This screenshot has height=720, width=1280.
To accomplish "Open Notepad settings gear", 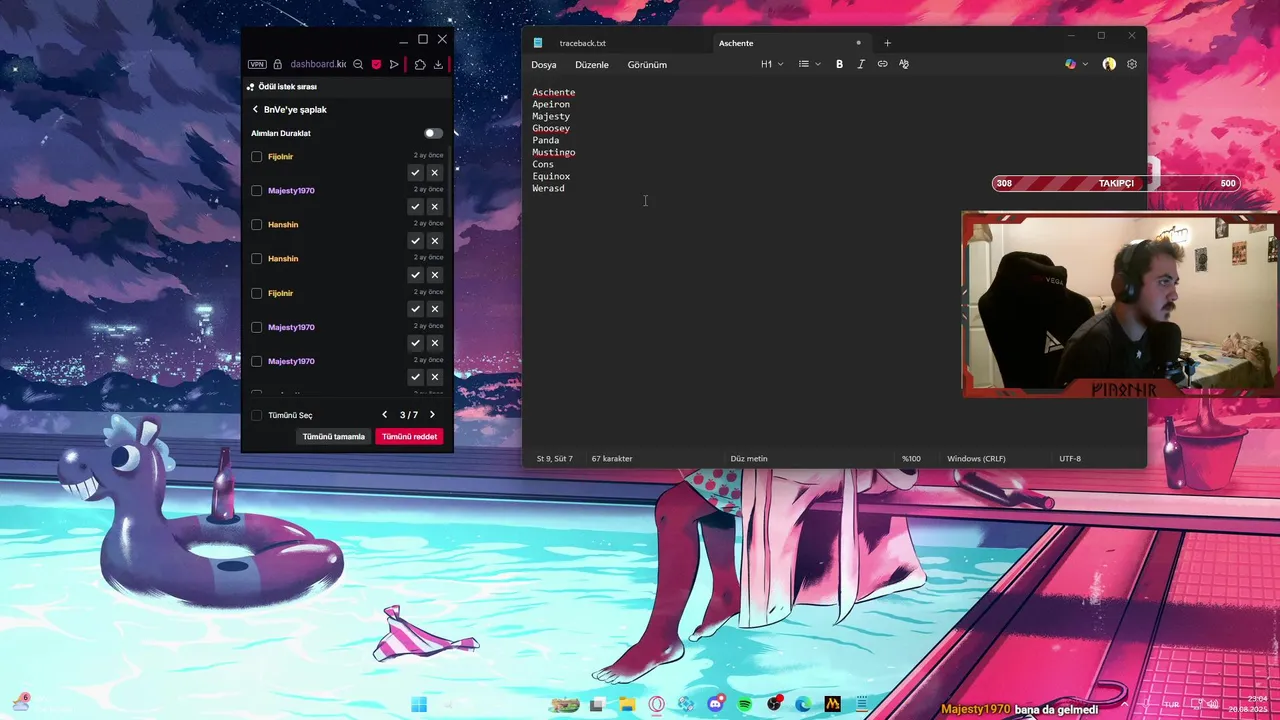I will coord(1132,64).
